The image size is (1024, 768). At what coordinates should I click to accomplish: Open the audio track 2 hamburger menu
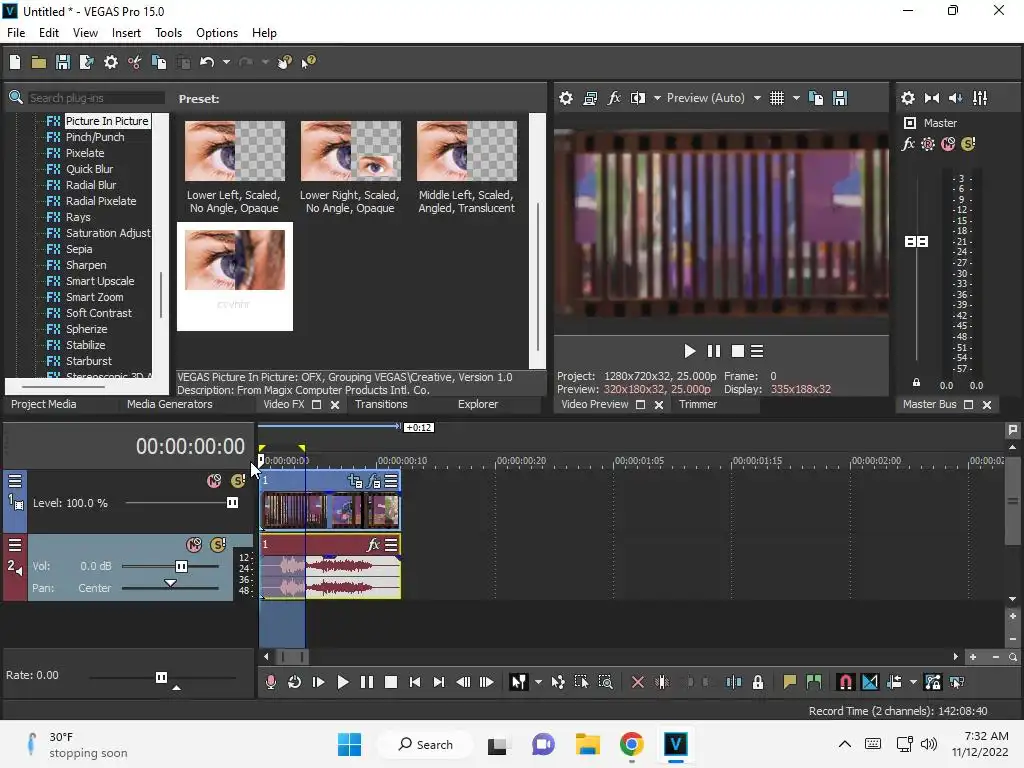[x=15, y=545]
